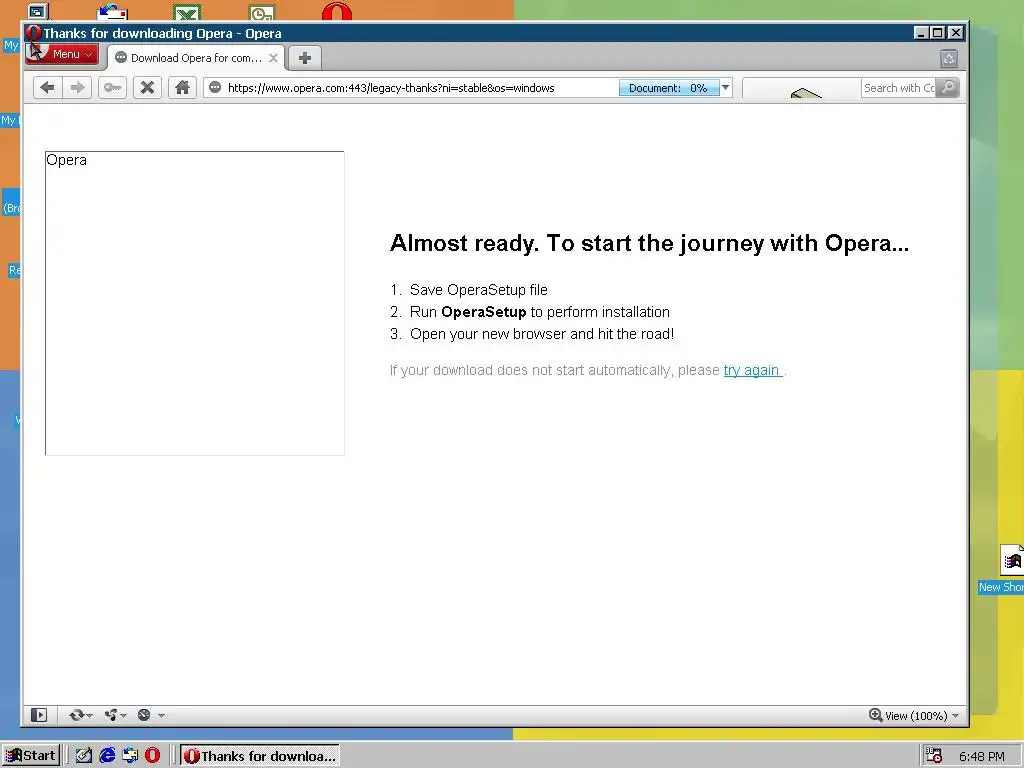Viewport: 1024px width, 768px height.
Task: Click the Run OperaSetup installation step
Action: (539, 312)
